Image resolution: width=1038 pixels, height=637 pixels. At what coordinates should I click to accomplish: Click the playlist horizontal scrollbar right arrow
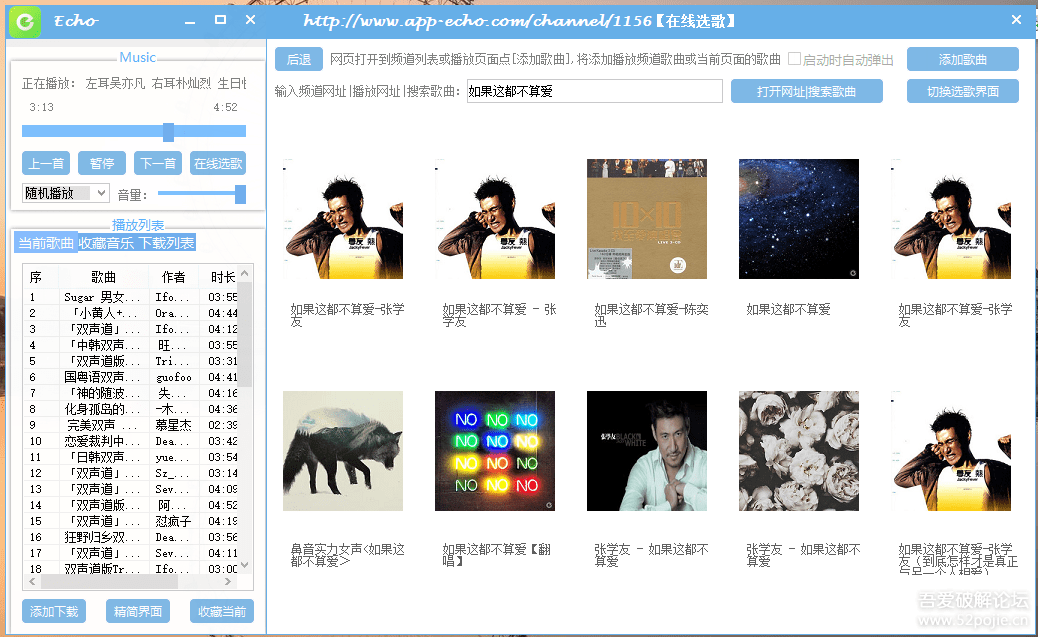click(228, 582)
